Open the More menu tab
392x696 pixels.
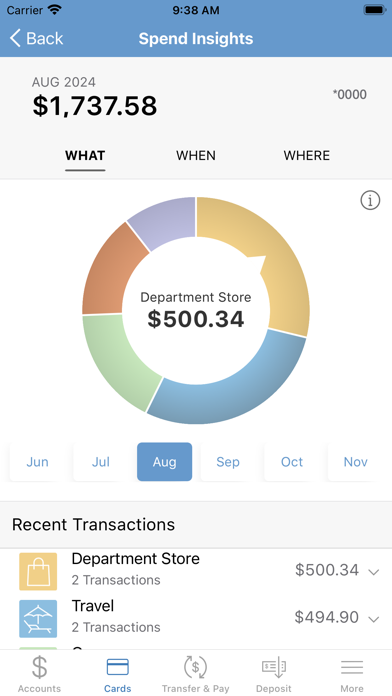click(352, 674)
